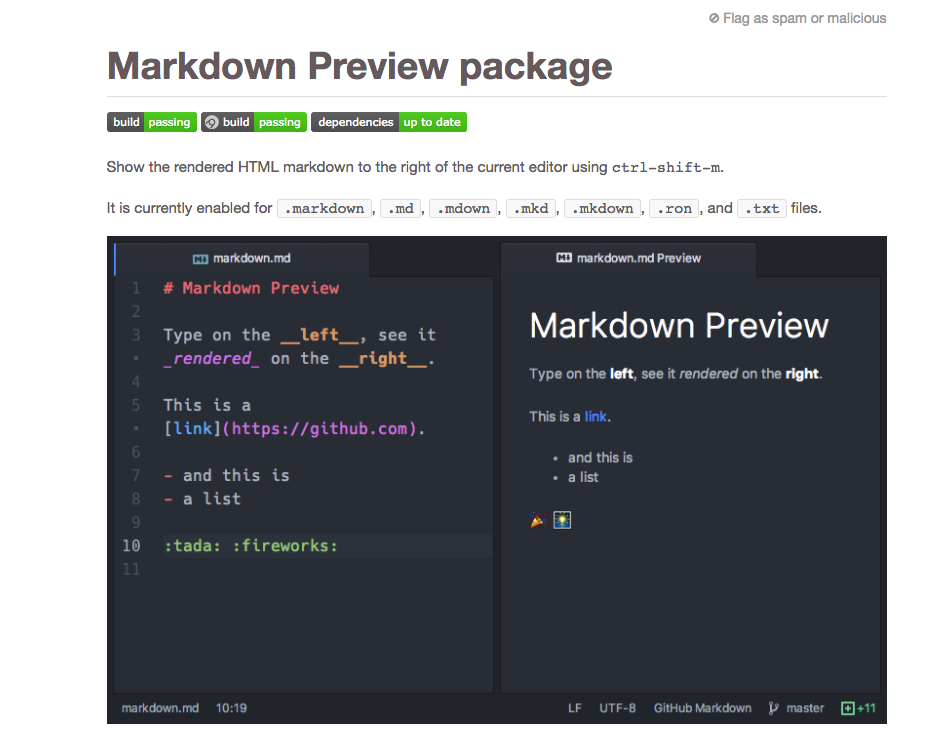Click the CircleCI logo icon in badge
Screen dimensions: 928x741
(211, 123)
